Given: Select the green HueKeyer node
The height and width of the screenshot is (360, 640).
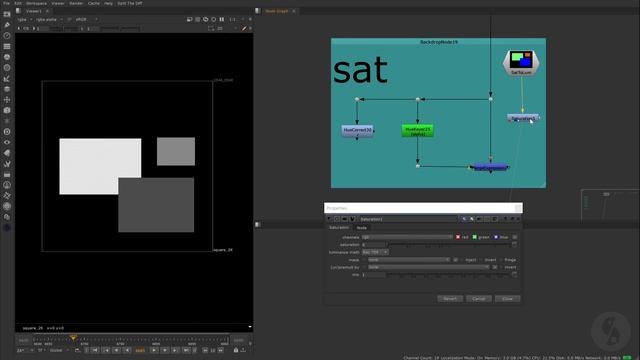Looking at the screenshot, I should tap(417, 131).
